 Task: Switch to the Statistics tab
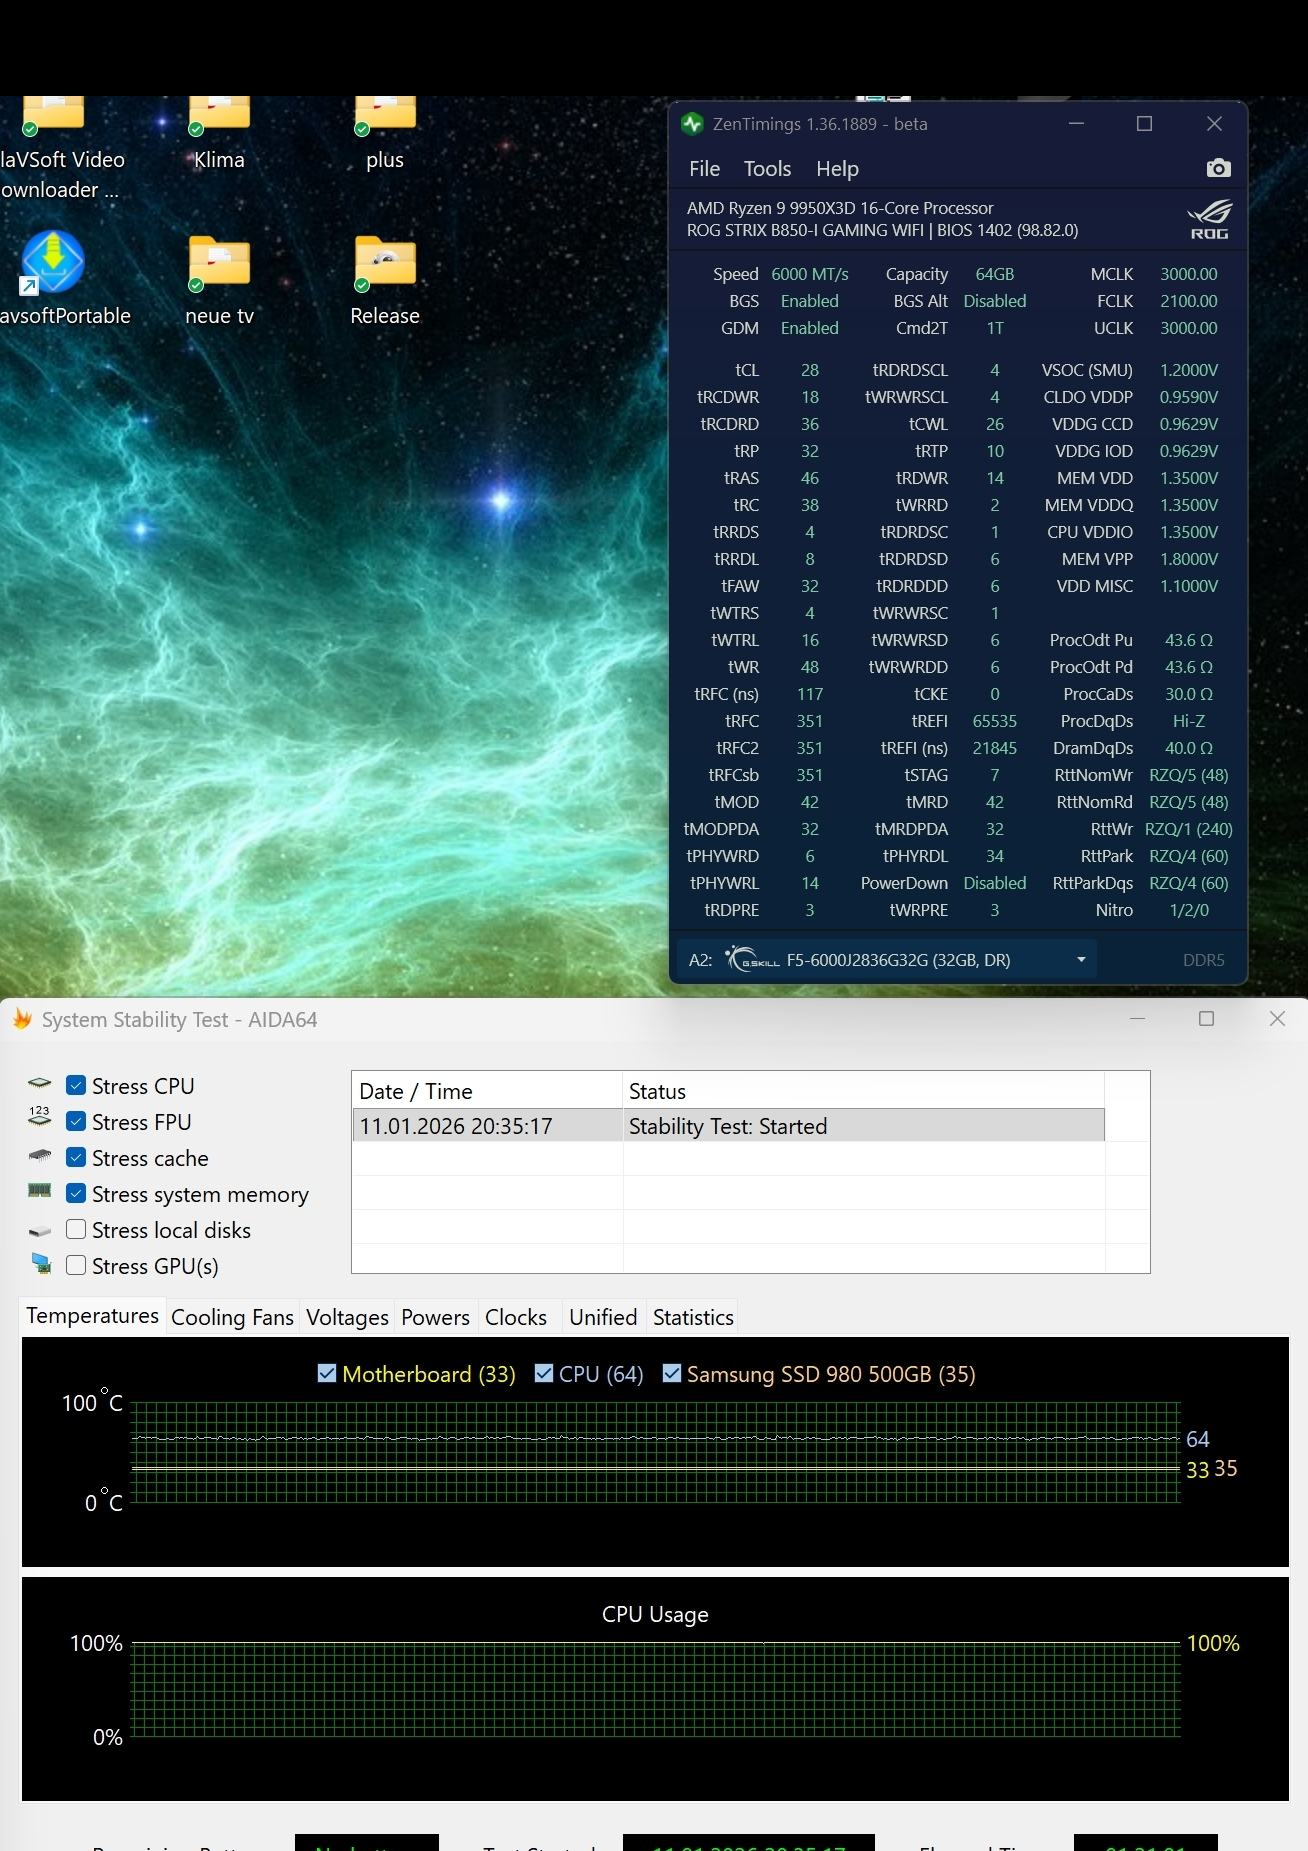pos(693,1317)
